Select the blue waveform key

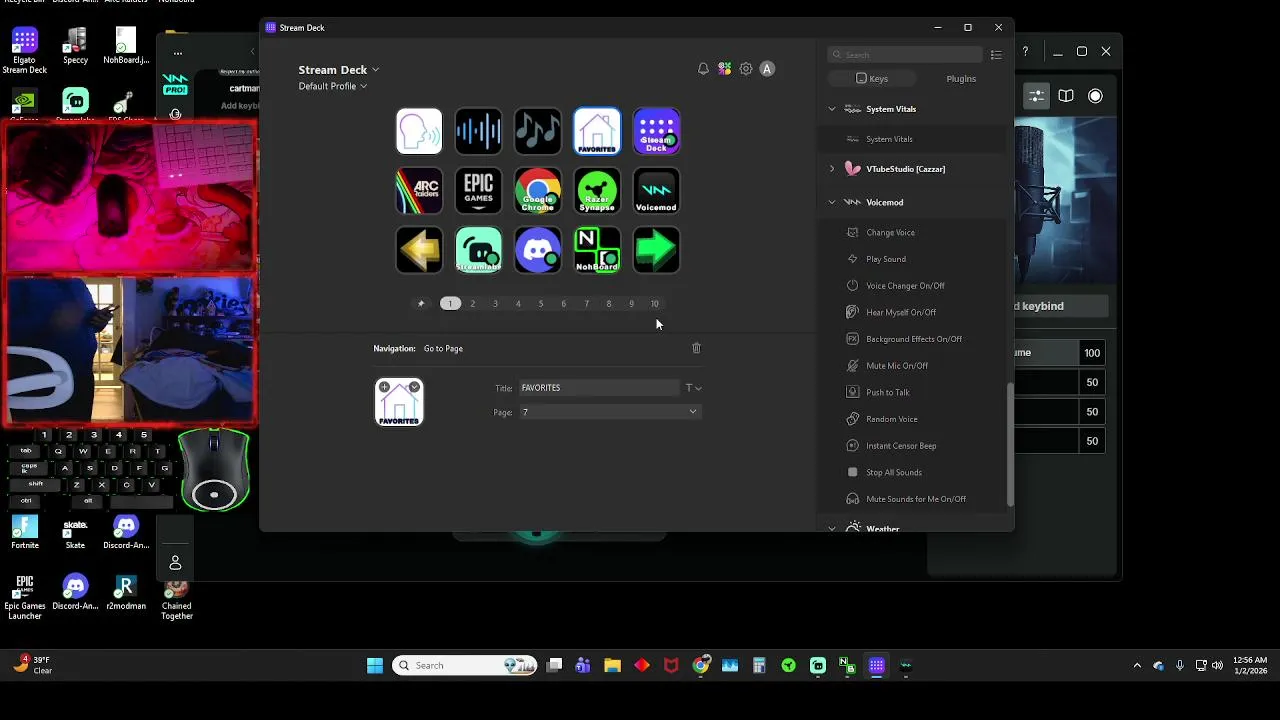478,131
